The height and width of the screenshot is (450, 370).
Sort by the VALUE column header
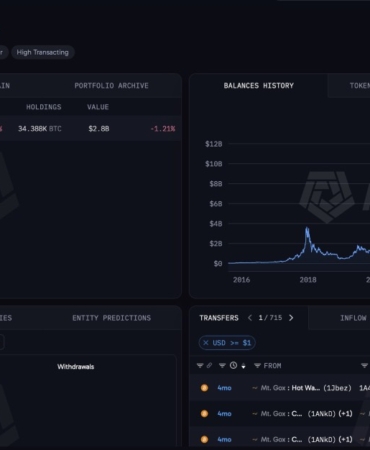point(98,107)
